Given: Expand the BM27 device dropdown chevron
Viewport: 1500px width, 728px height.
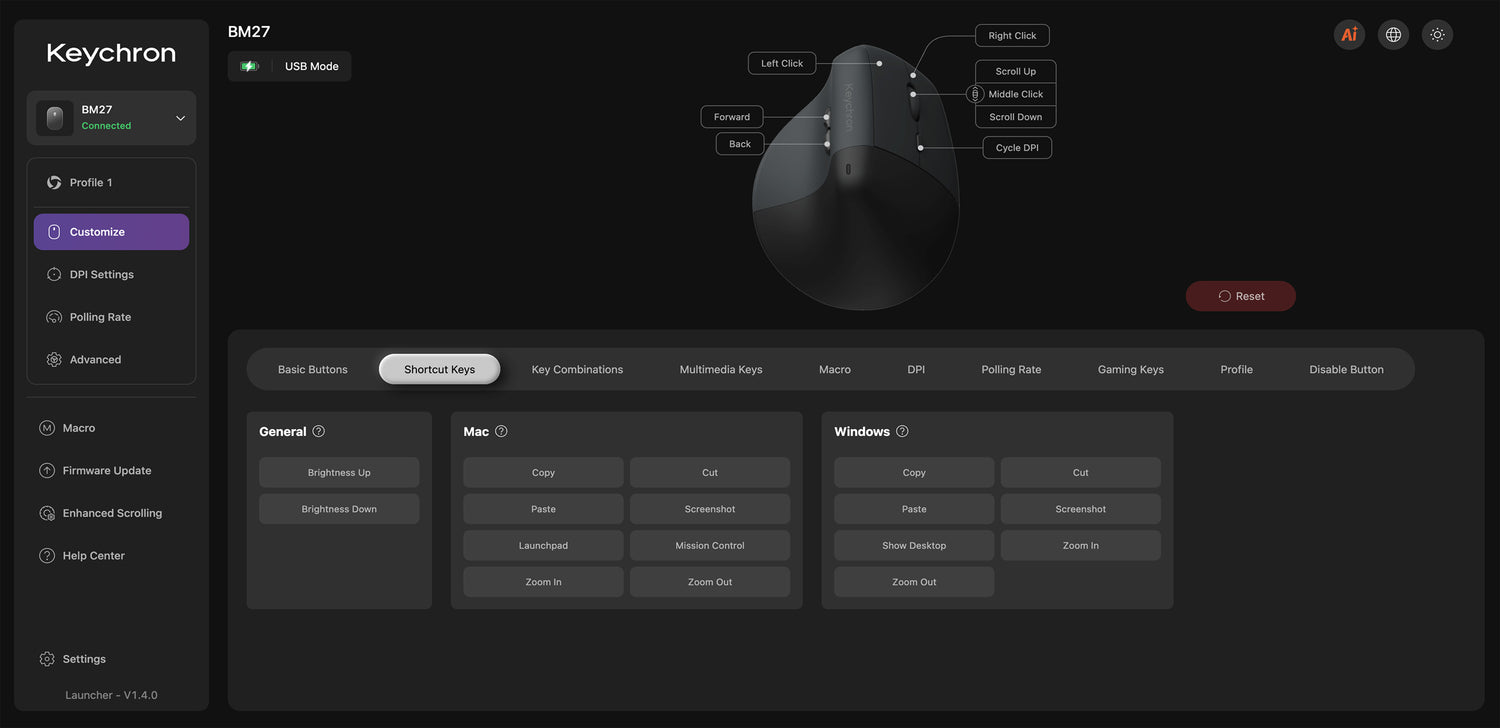Looking at the screenshot, I should click(181, 118).
